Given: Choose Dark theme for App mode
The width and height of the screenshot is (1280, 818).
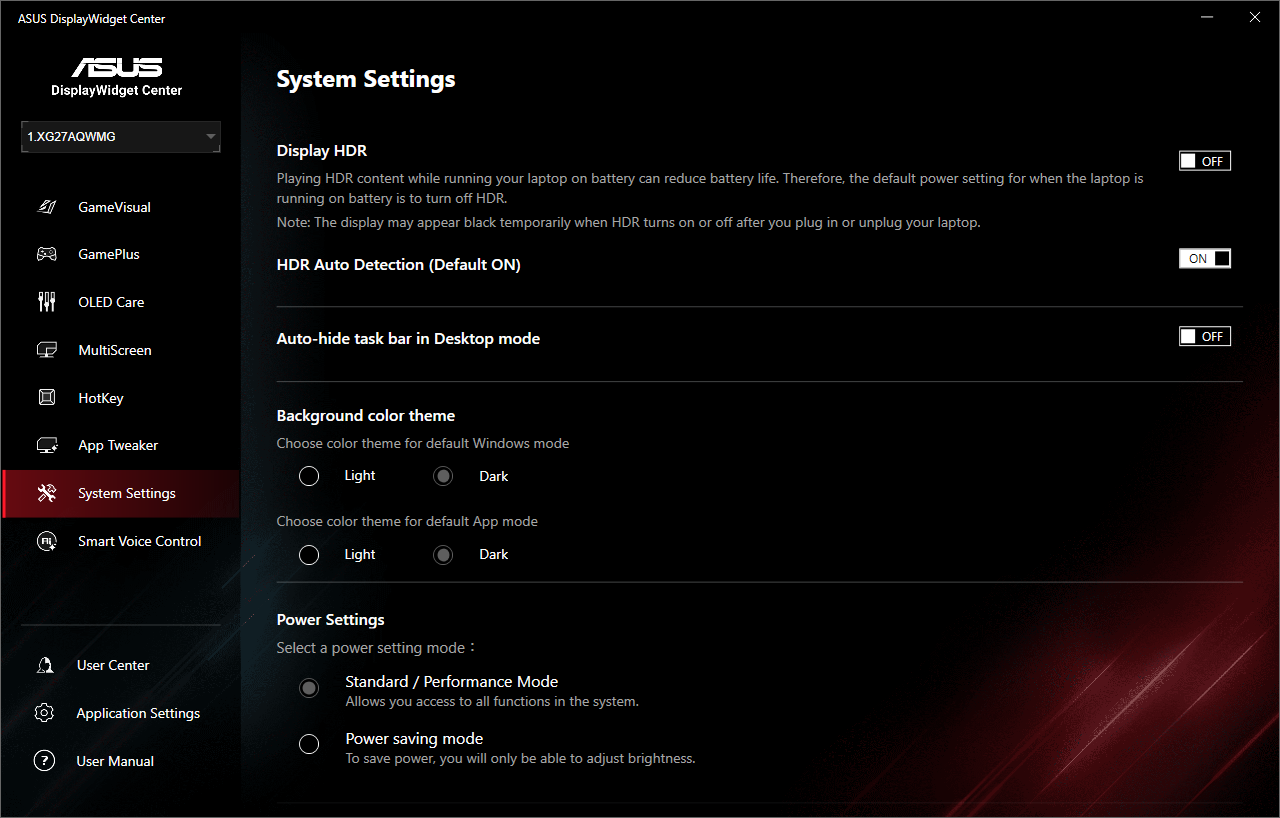Looking at the screenshot, I should click(x=443, y=554).
